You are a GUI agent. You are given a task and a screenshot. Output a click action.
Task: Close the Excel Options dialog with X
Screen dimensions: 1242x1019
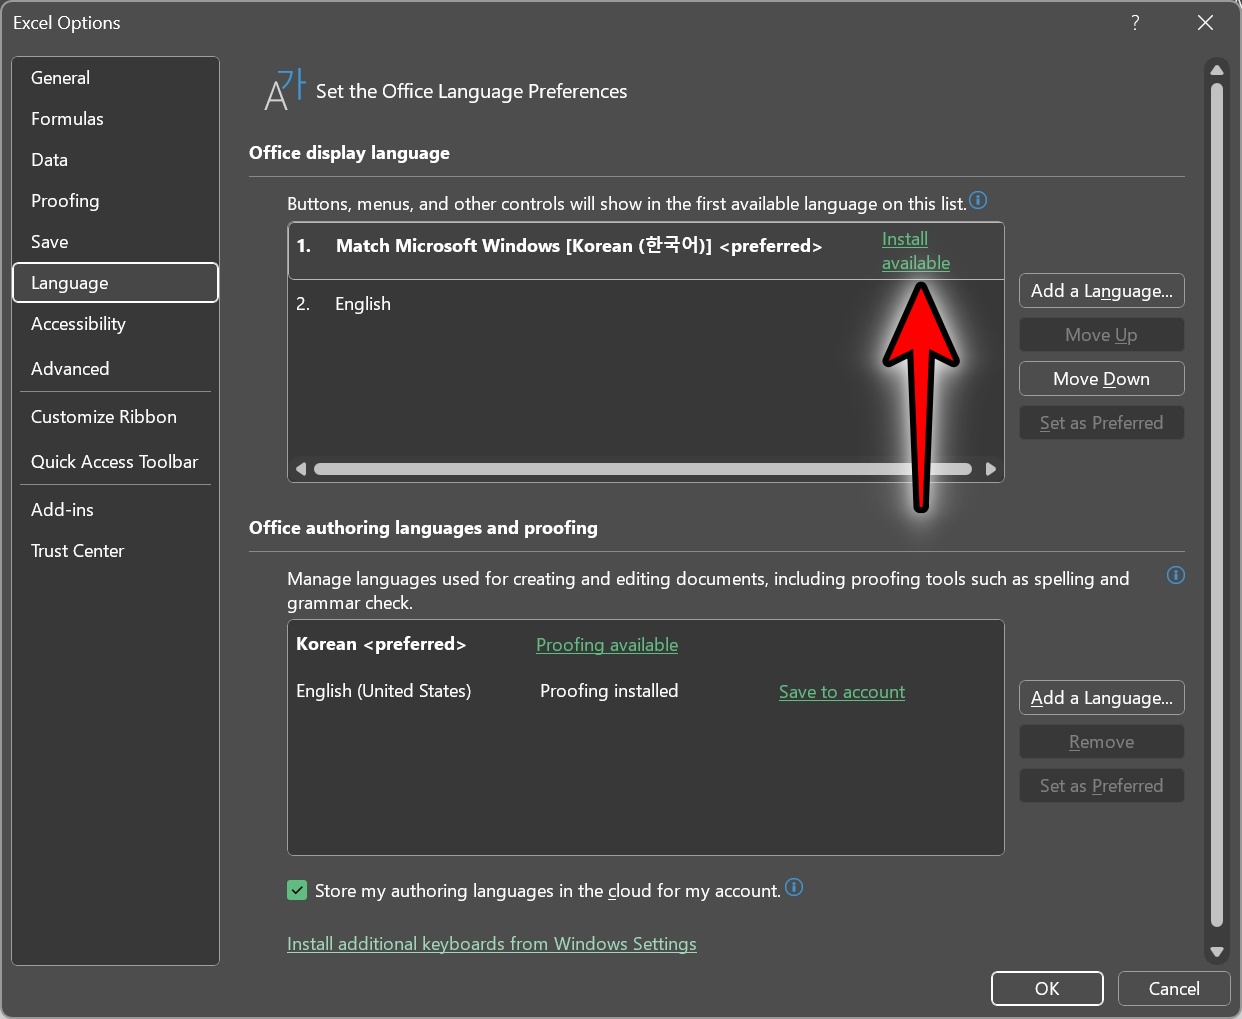(1205, 22)
